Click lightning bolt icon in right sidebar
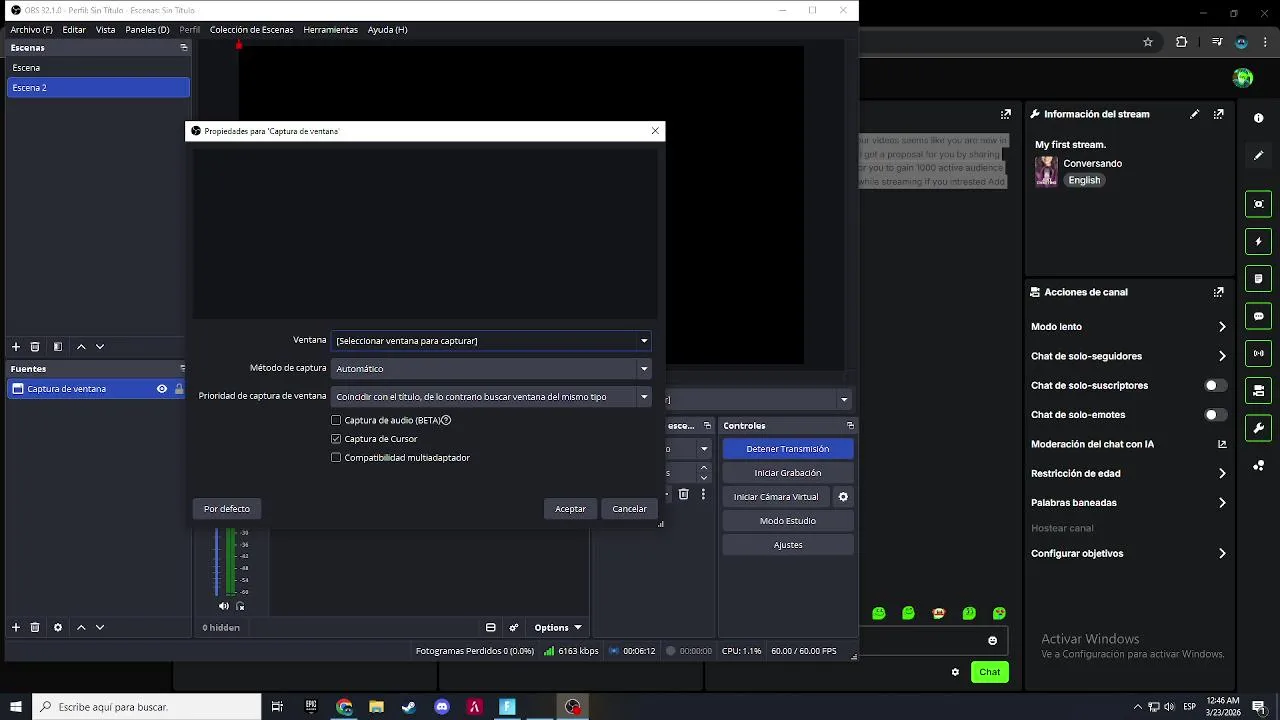The height and width of the screenshot is (720, 1280). pyautogui.click(x=1259, y=241)
